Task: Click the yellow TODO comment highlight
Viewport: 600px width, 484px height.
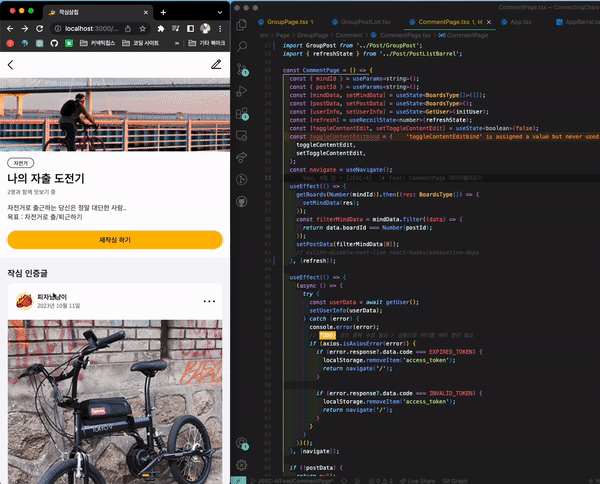Action: pos(327,335)
